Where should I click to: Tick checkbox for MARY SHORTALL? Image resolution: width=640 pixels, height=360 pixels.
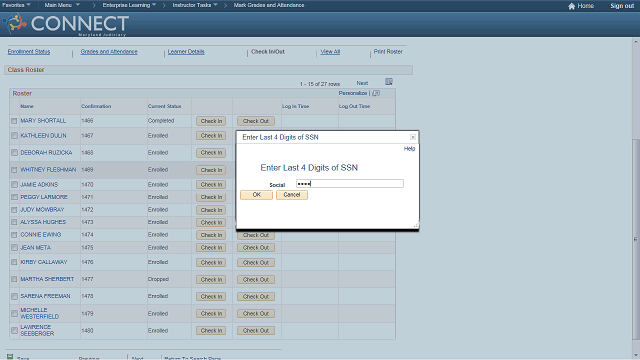tap(14, 121)
